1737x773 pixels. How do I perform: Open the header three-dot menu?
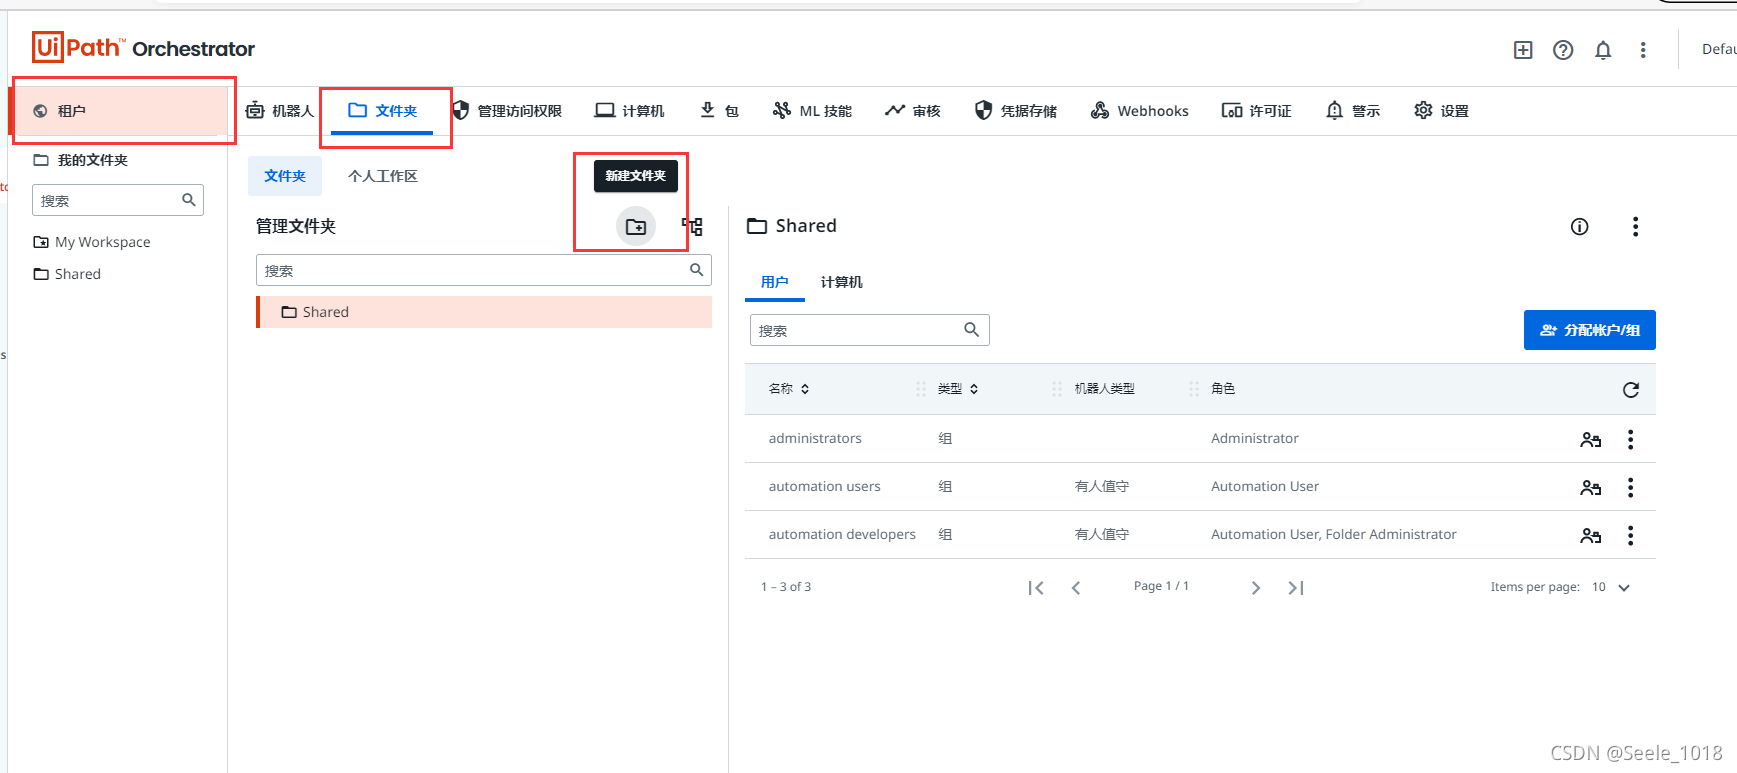pyautogui.click(x=1643, y=50)
